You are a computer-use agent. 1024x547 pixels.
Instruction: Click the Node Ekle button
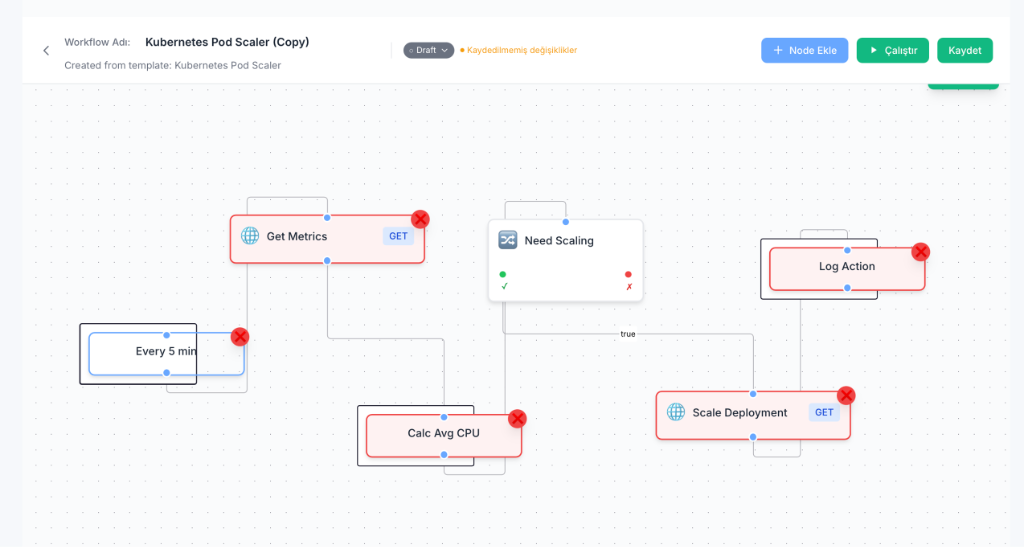(x=804, y=50)
